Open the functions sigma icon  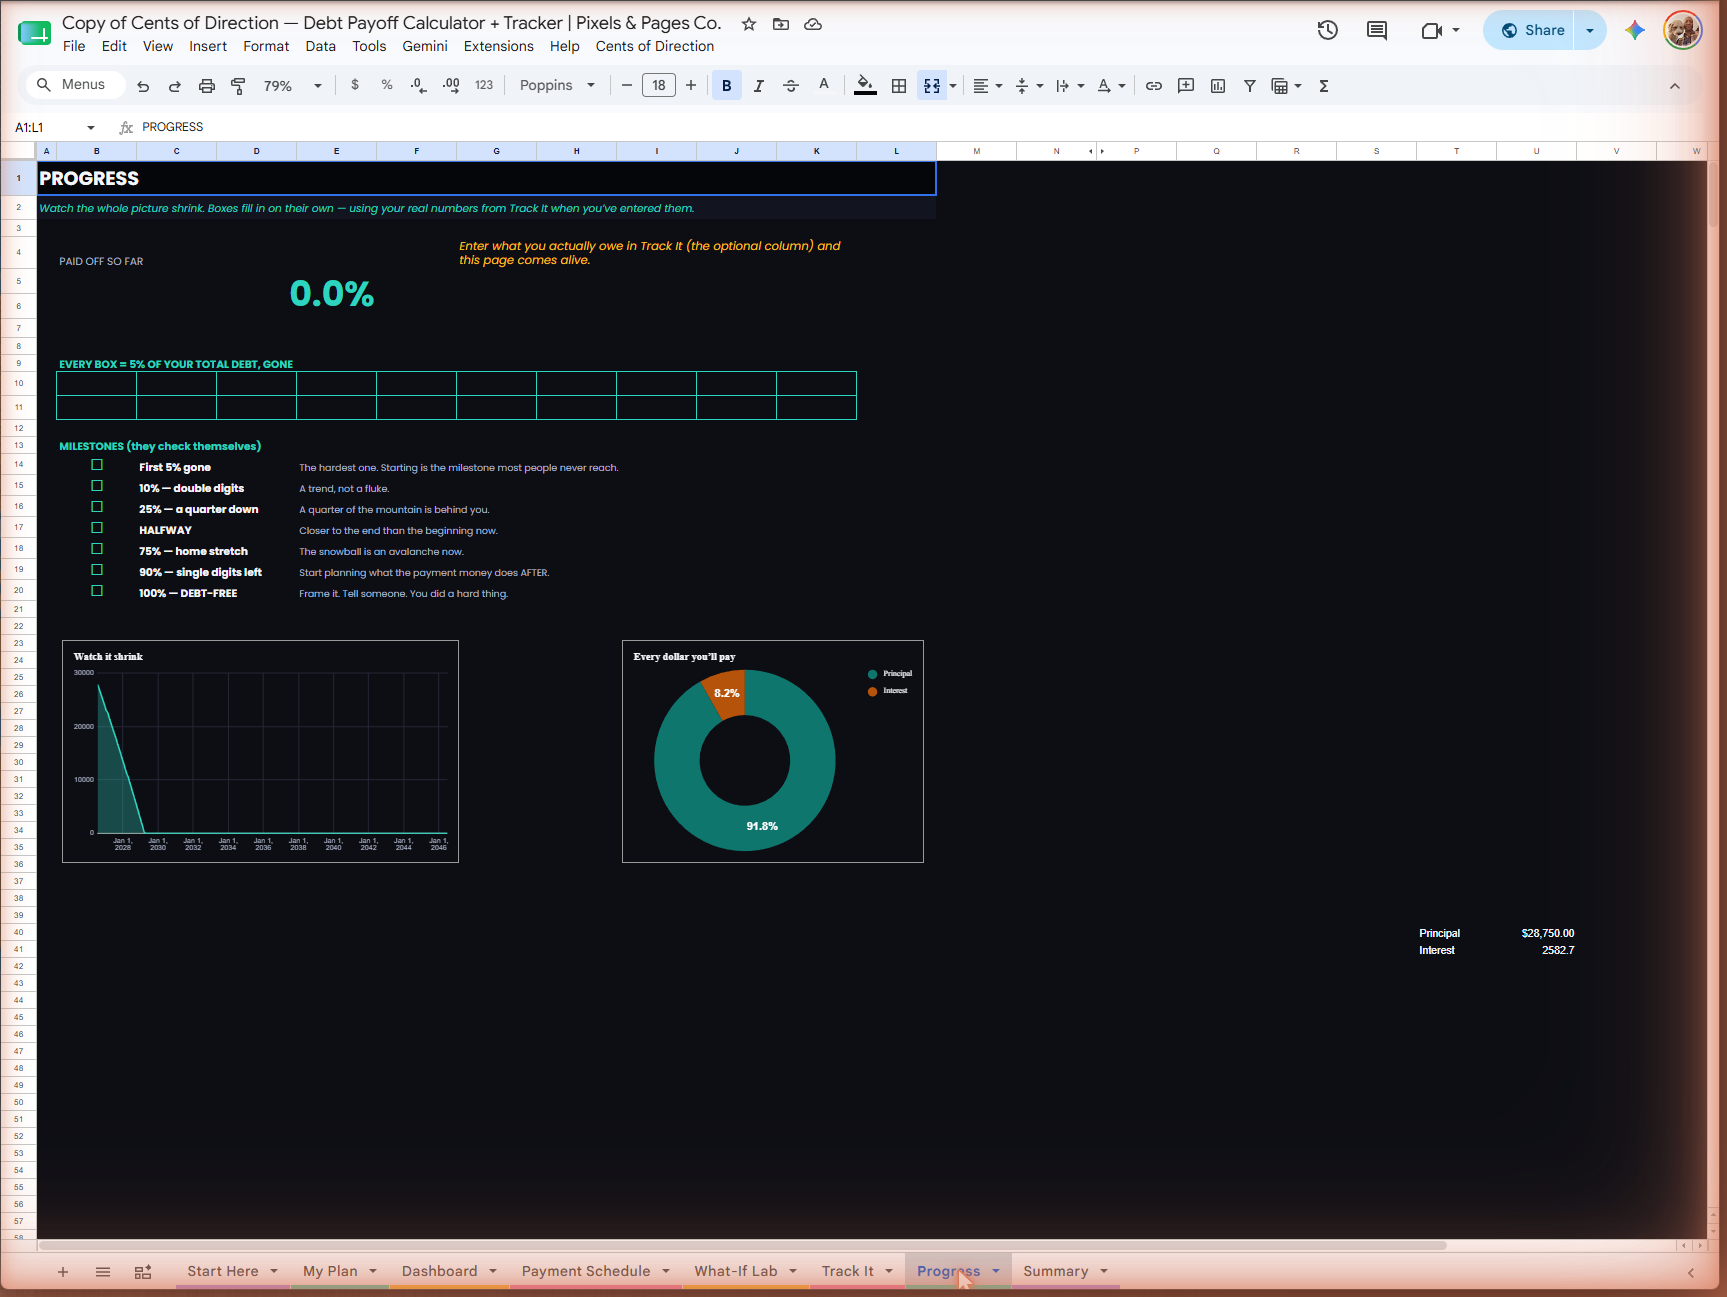pos(1324,86)
